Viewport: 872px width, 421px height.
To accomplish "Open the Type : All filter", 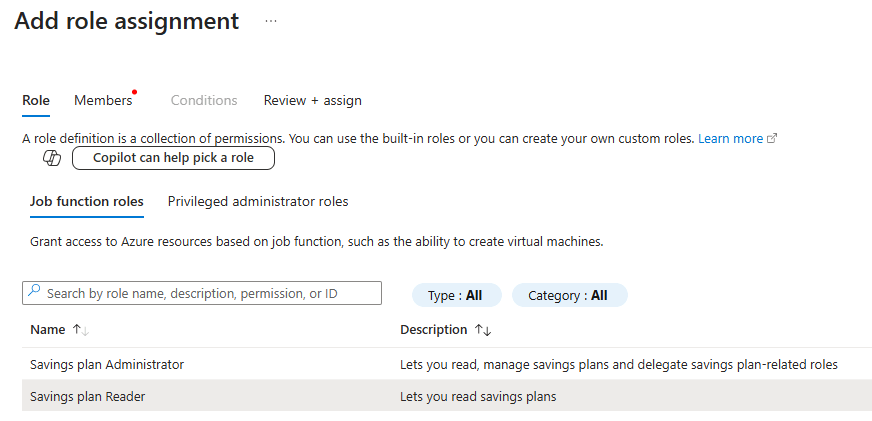I will pos(454,295).
